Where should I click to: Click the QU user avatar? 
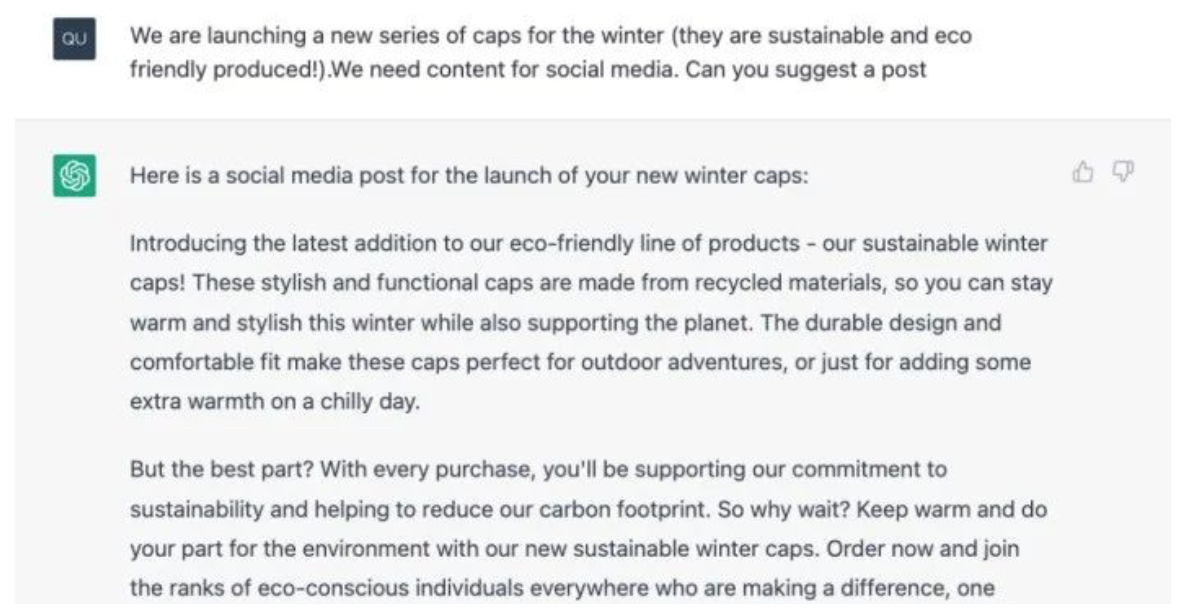click(74, 42)
